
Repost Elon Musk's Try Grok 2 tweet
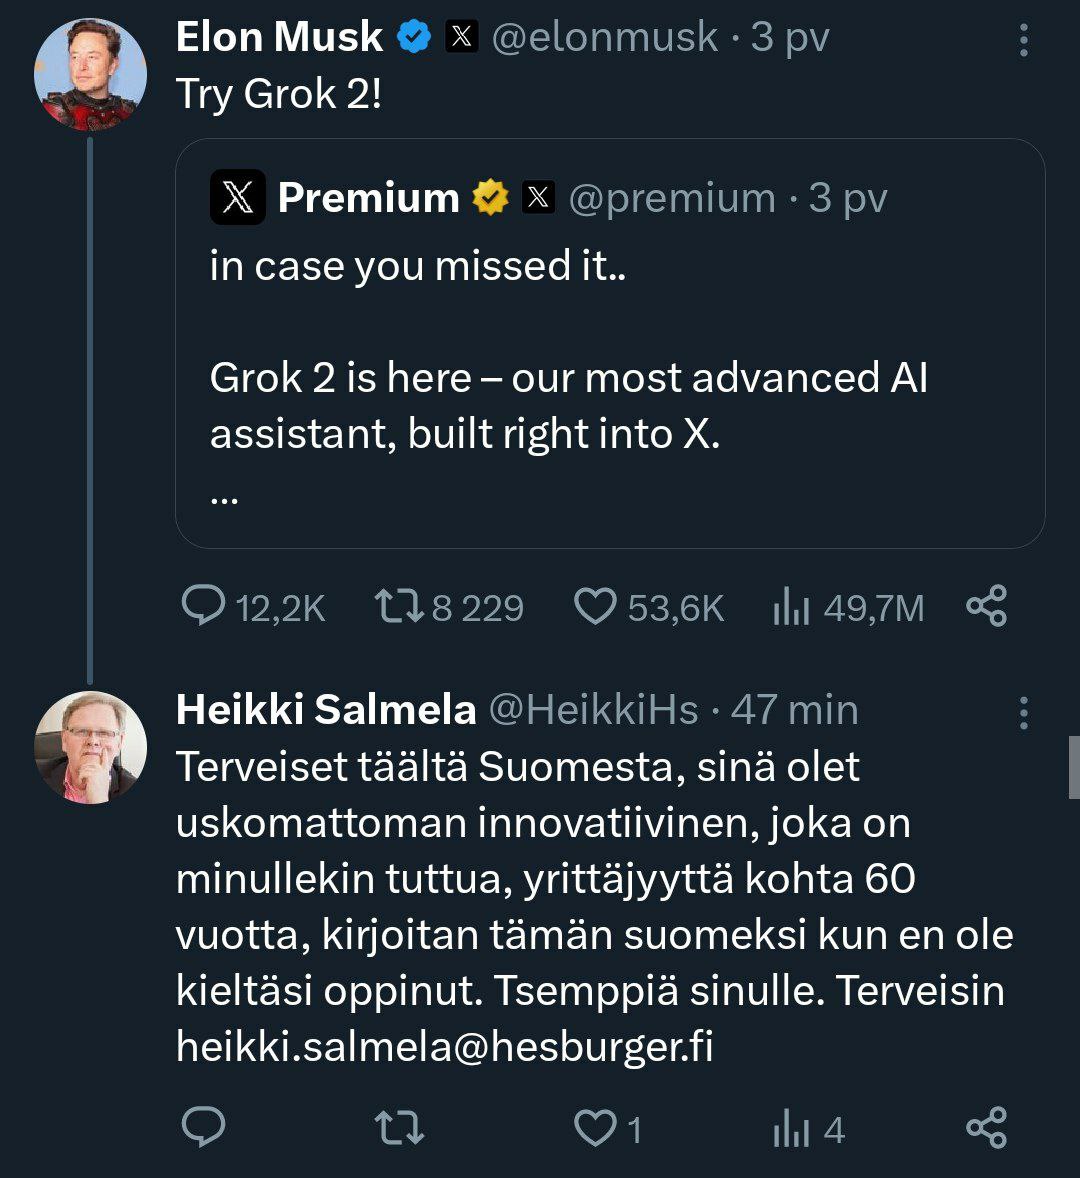tap(398, 607)
